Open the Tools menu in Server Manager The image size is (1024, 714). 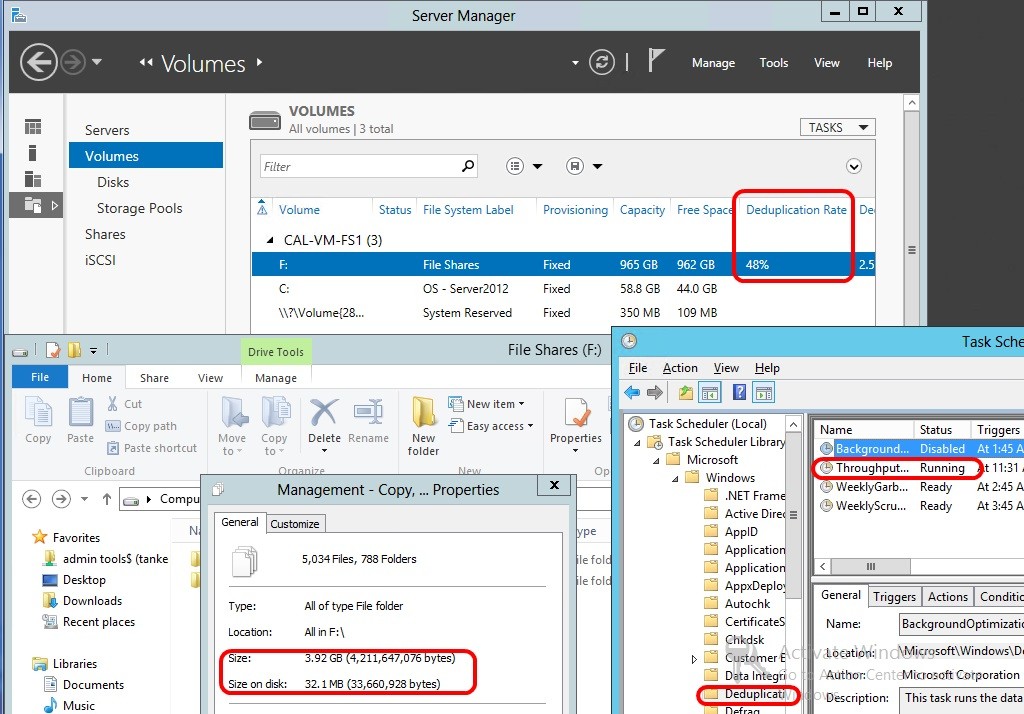click(x=773, y=63)
